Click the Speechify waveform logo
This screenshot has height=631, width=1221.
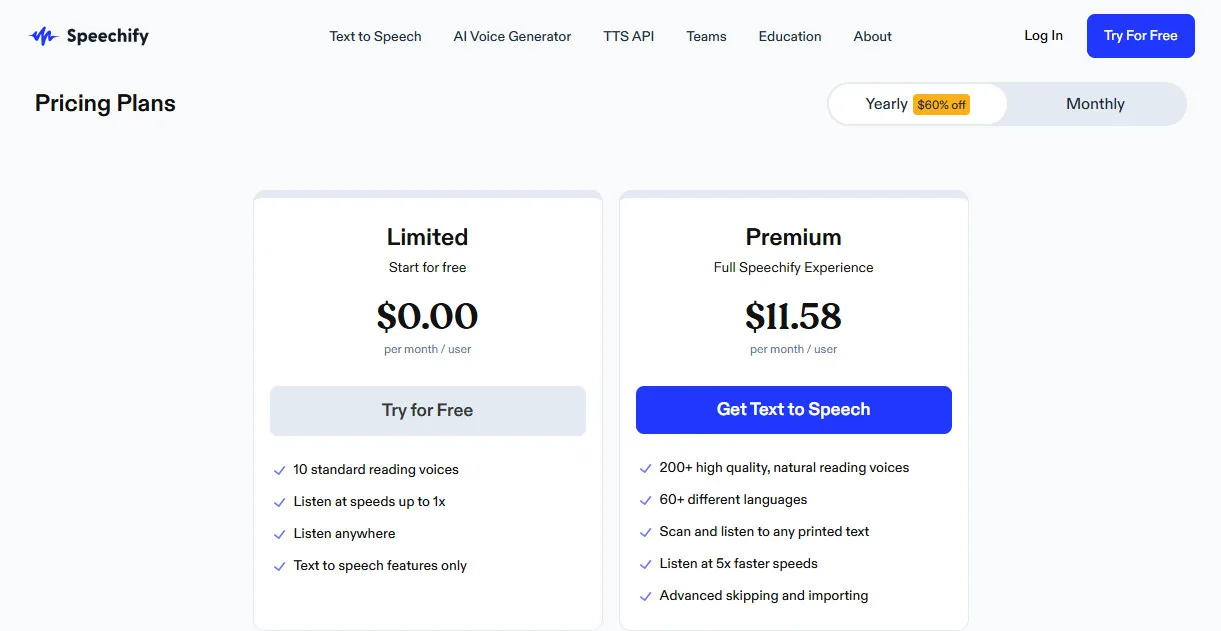pyautogui.click(x=43, y=35)
